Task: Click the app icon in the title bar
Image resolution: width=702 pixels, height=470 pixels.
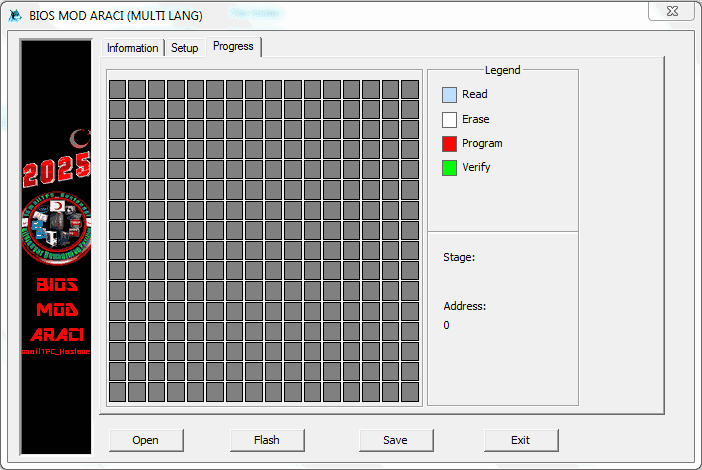Action: coord(14,15)
